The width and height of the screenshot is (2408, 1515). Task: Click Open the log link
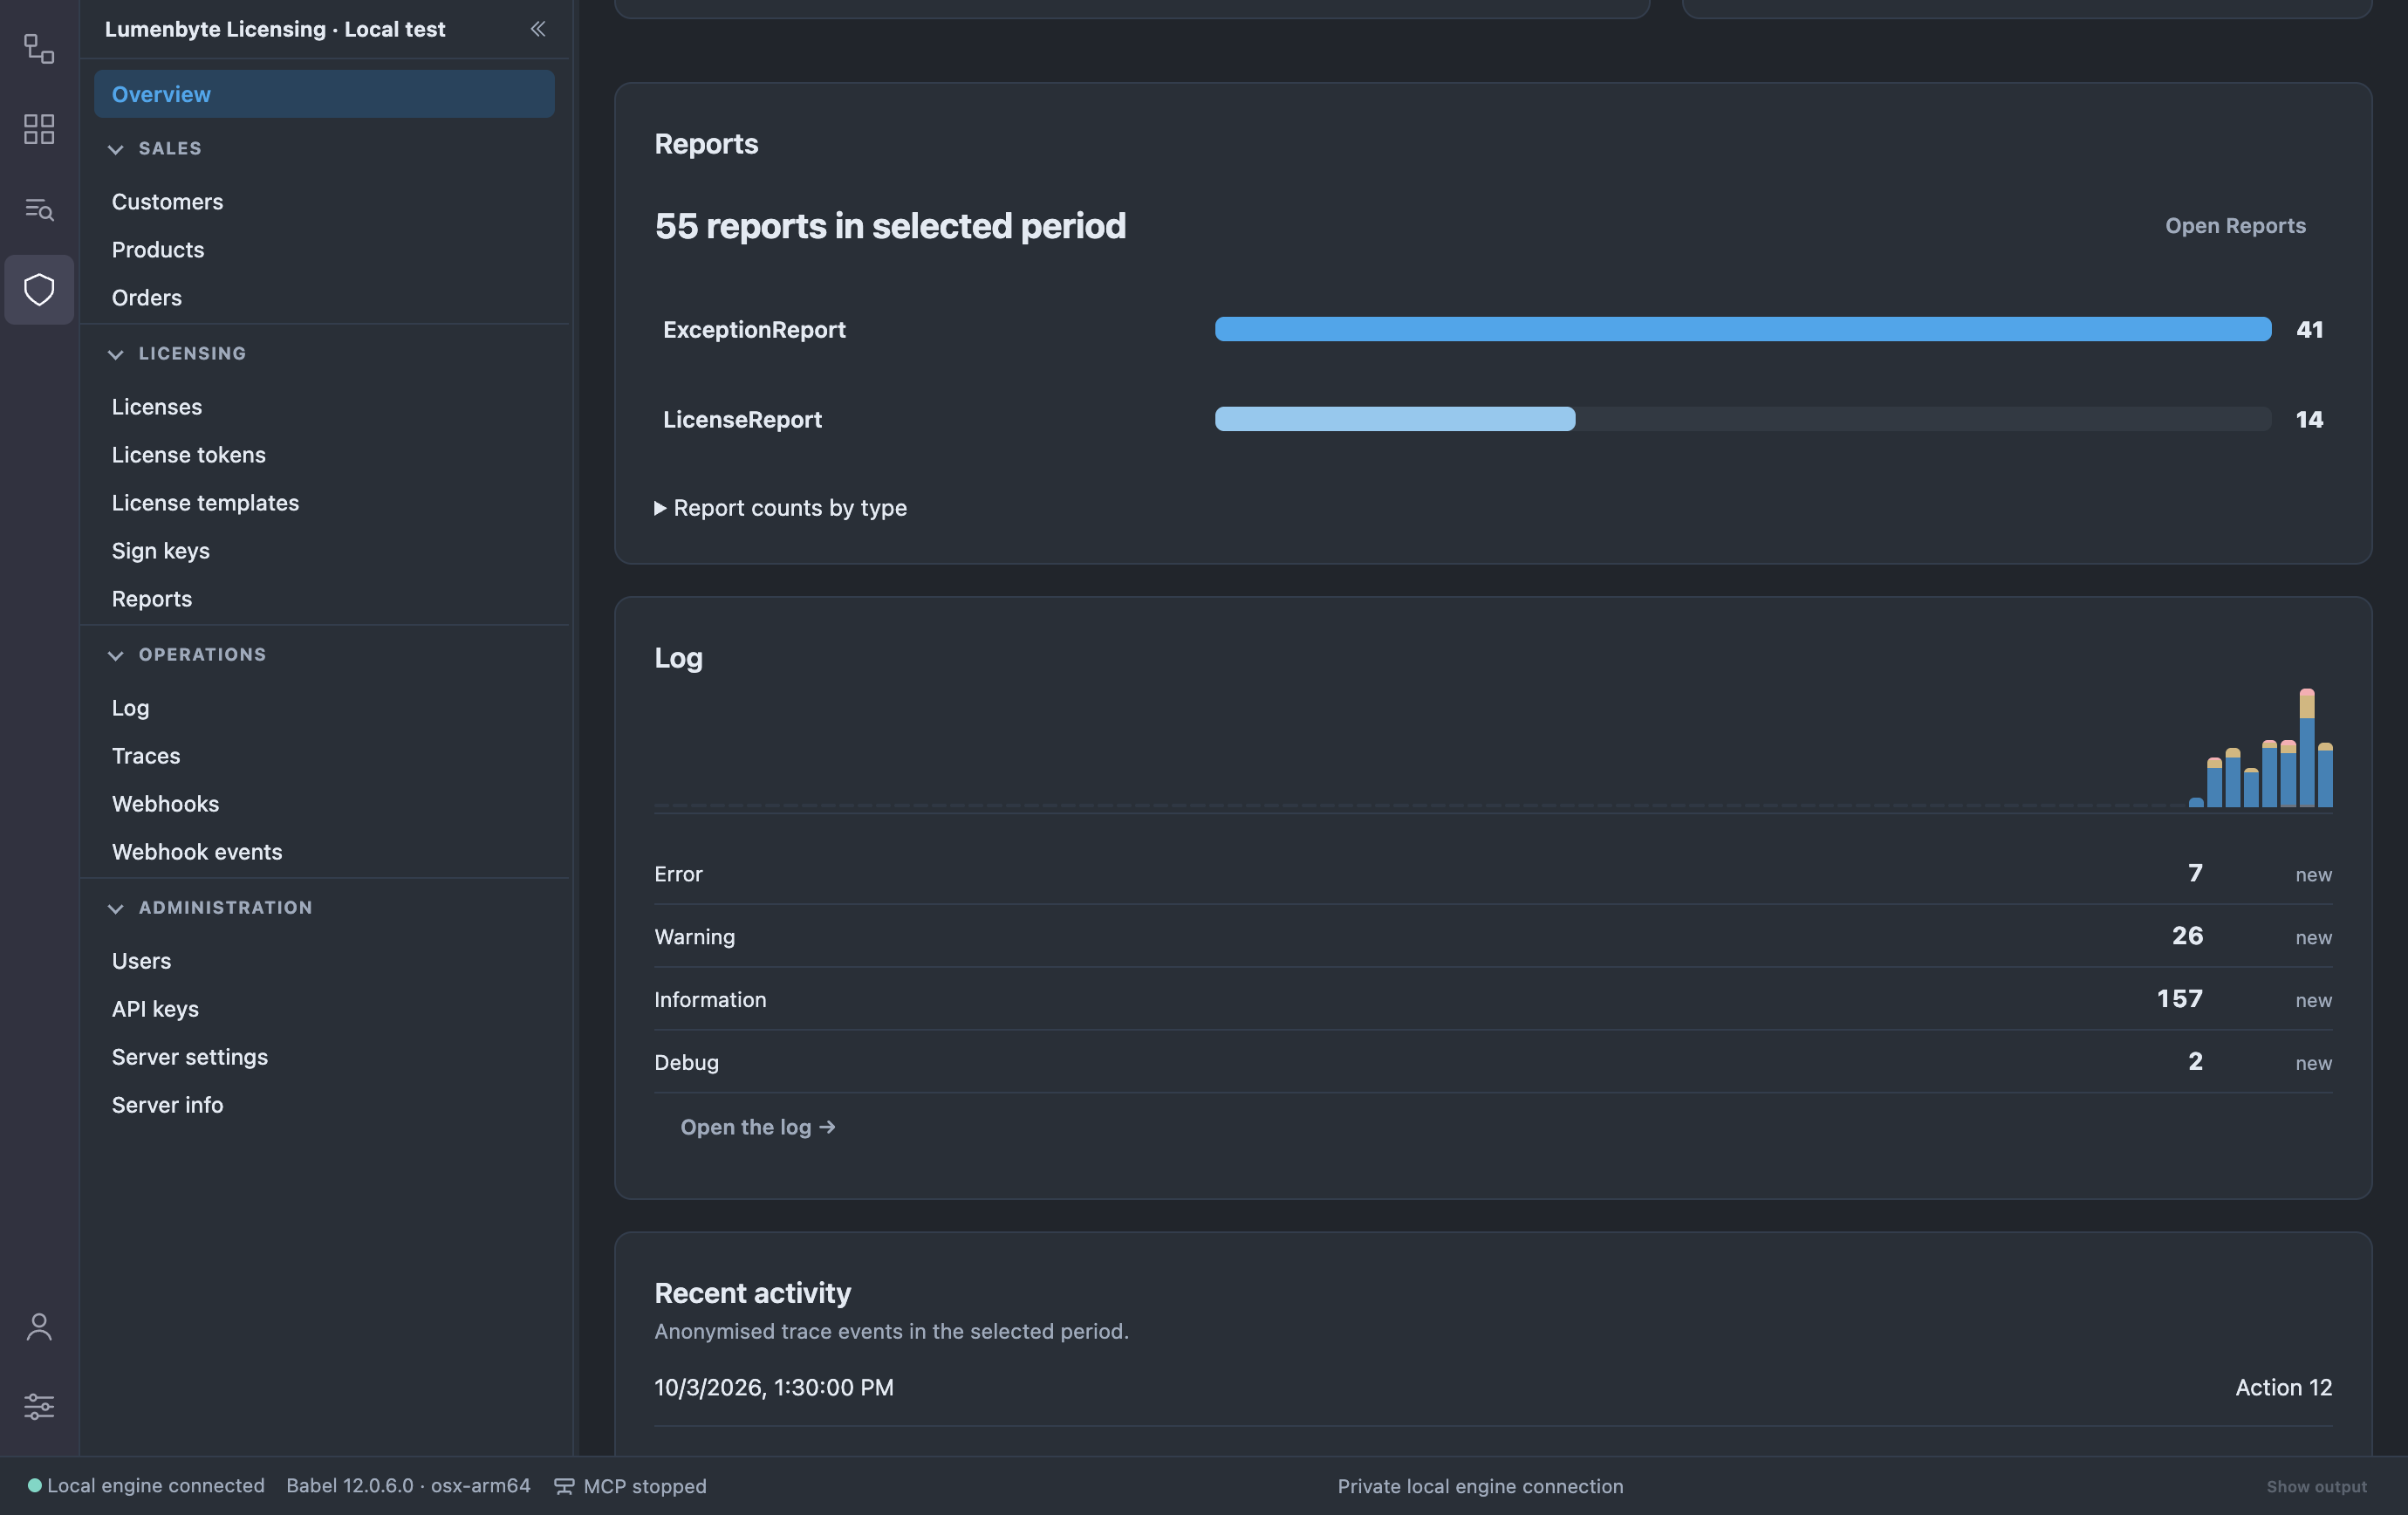click(757, 1127)
